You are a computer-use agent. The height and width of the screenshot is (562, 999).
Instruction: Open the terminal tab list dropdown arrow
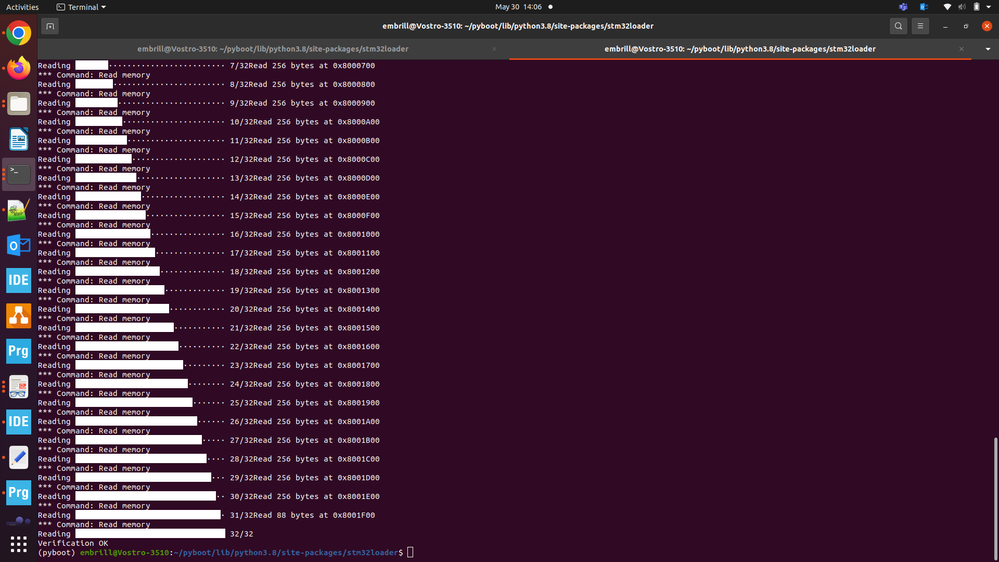(x=988, y=49)
